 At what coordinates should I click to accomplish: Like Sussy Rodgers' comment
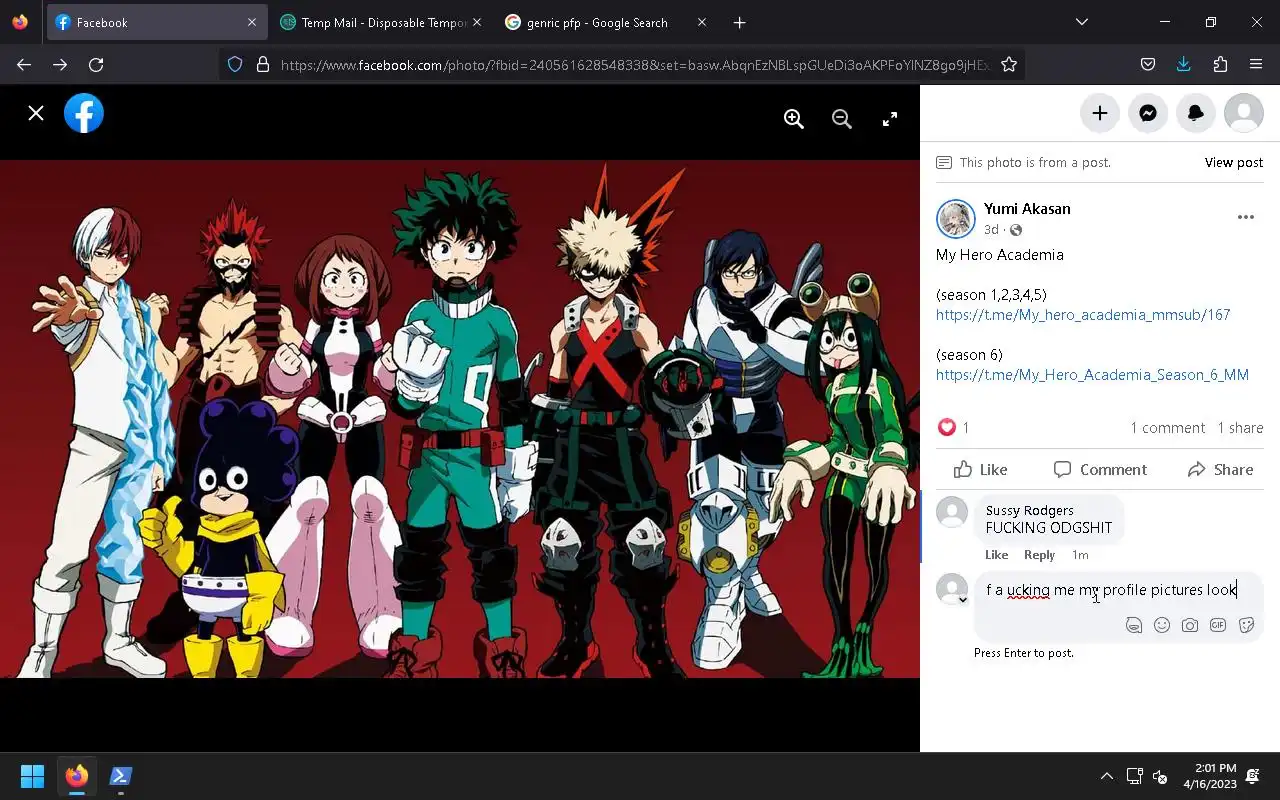tap(997, 555)
